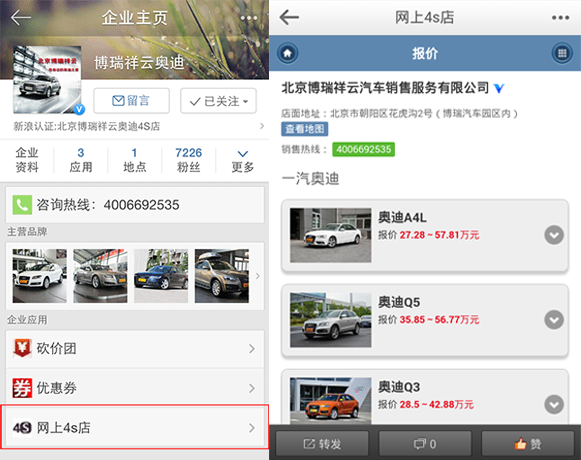Show more 主营品牌 photos with the right arrow

coord(258,276)
